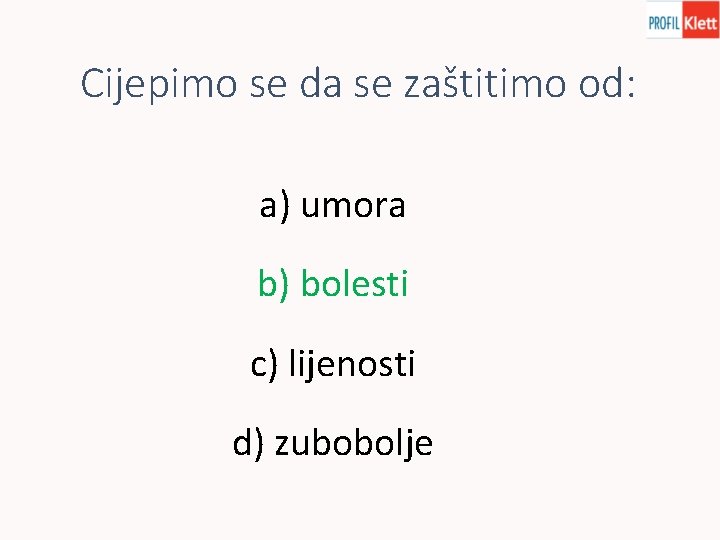Choose answer a) umora

tap(332, 206)
